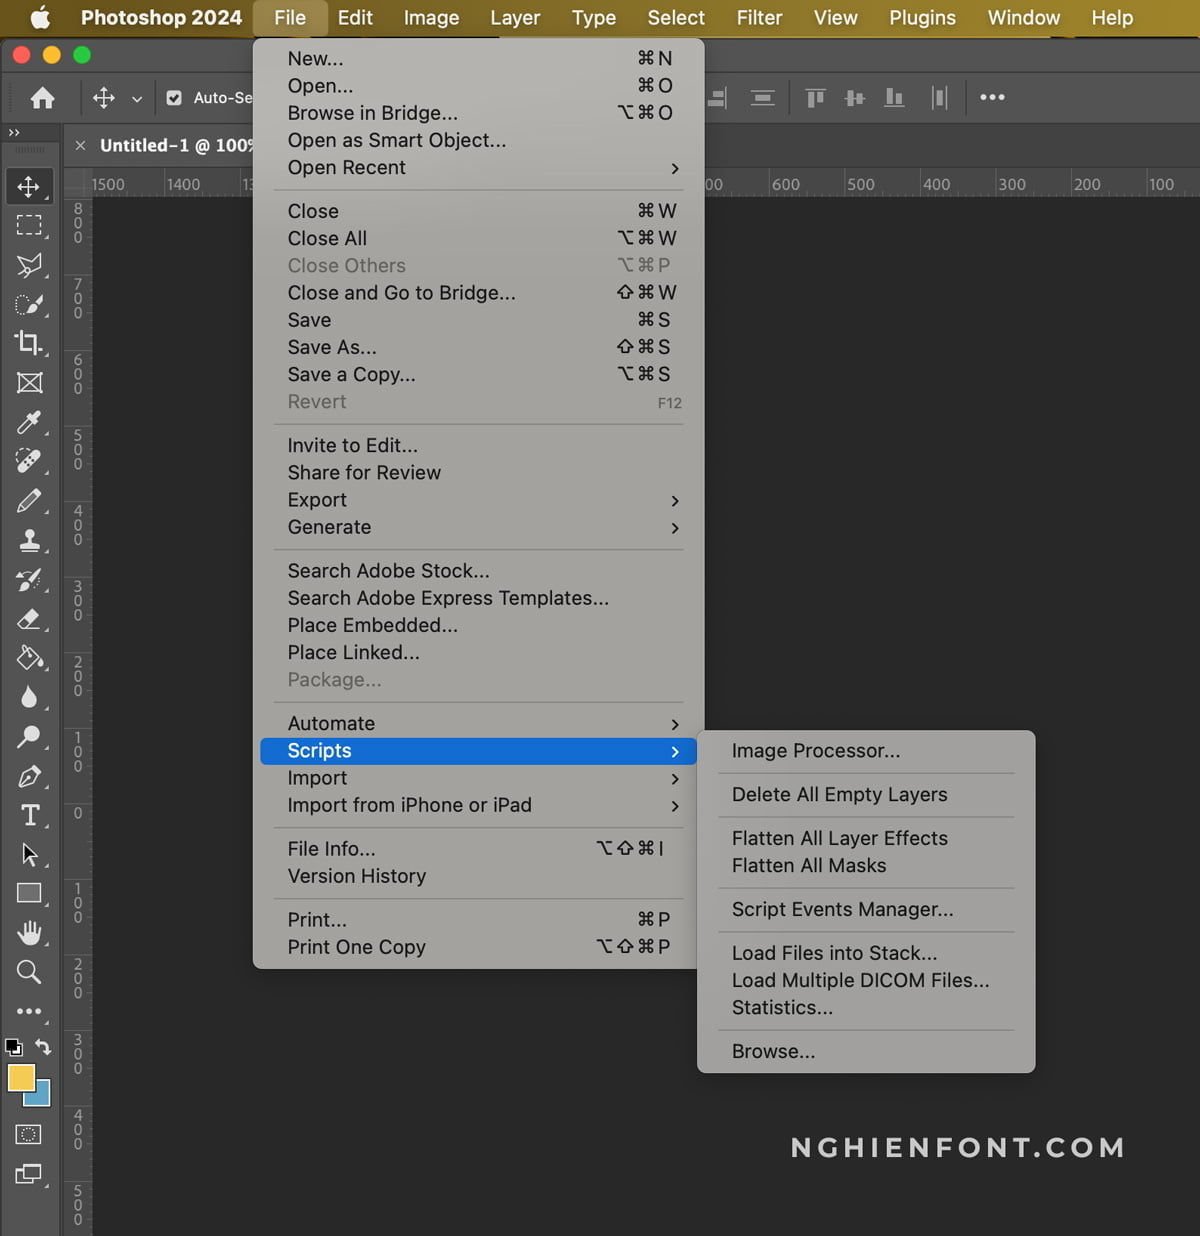Select the Move tool in the toolbar
The height and width of the screenshot is (1236, 1200).
29,187
